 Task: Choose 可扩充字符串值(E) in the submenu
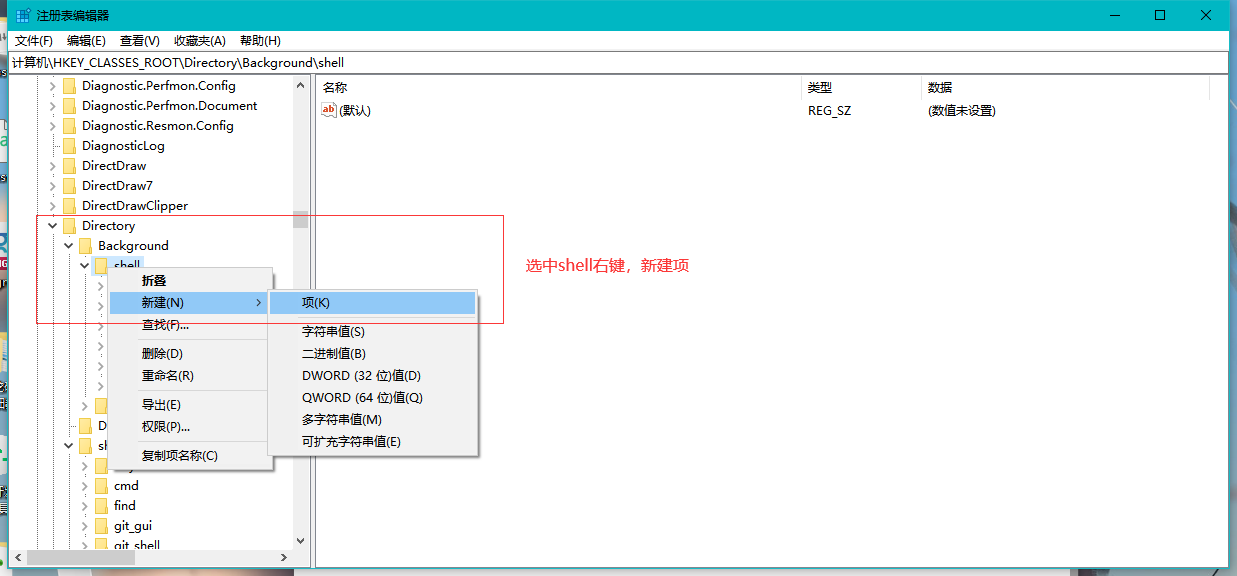373,442
